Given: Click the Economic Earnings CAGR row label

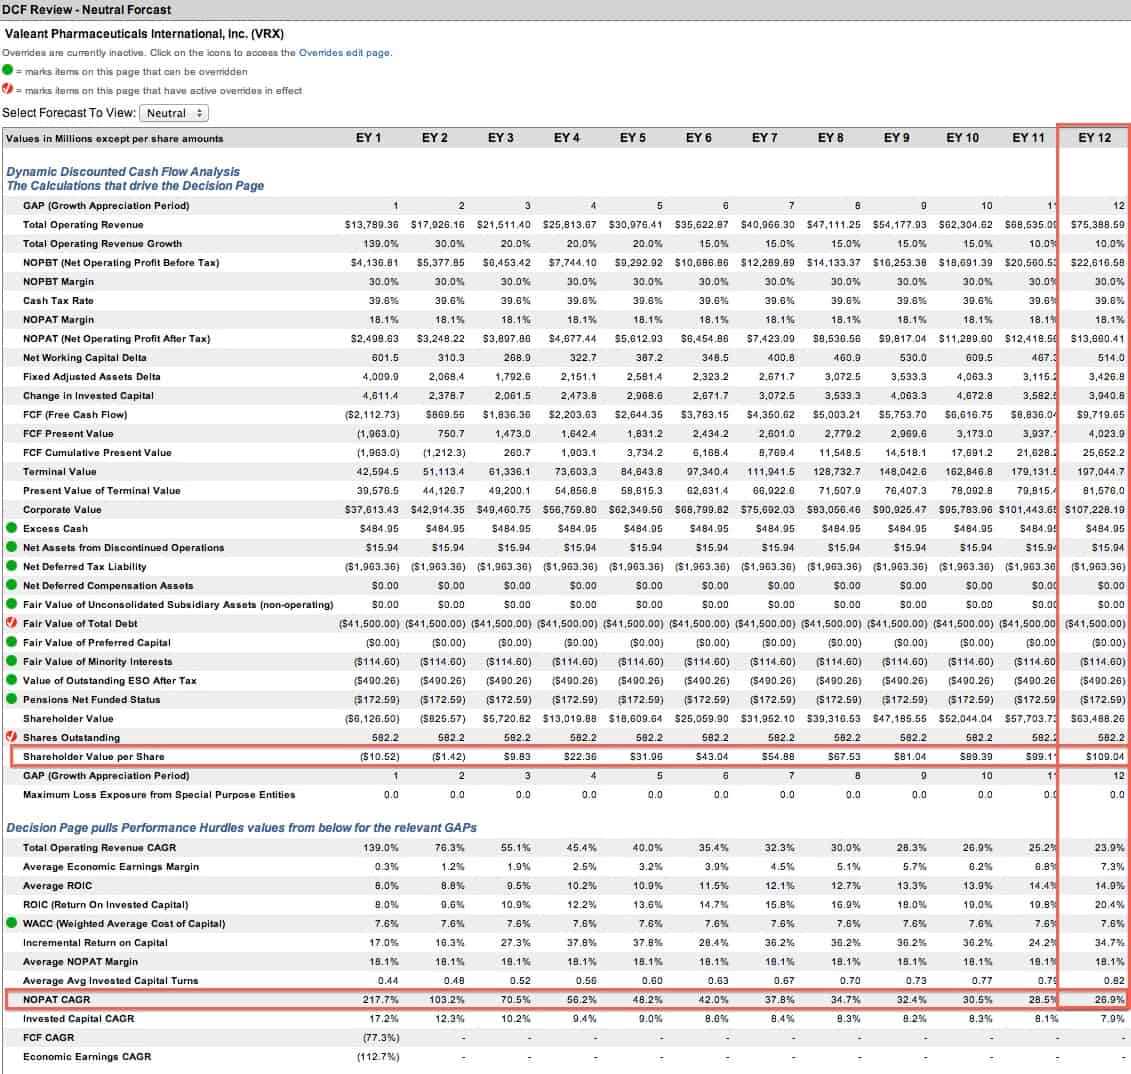Looking at the screenshot, I should [x=87, y=1057].
